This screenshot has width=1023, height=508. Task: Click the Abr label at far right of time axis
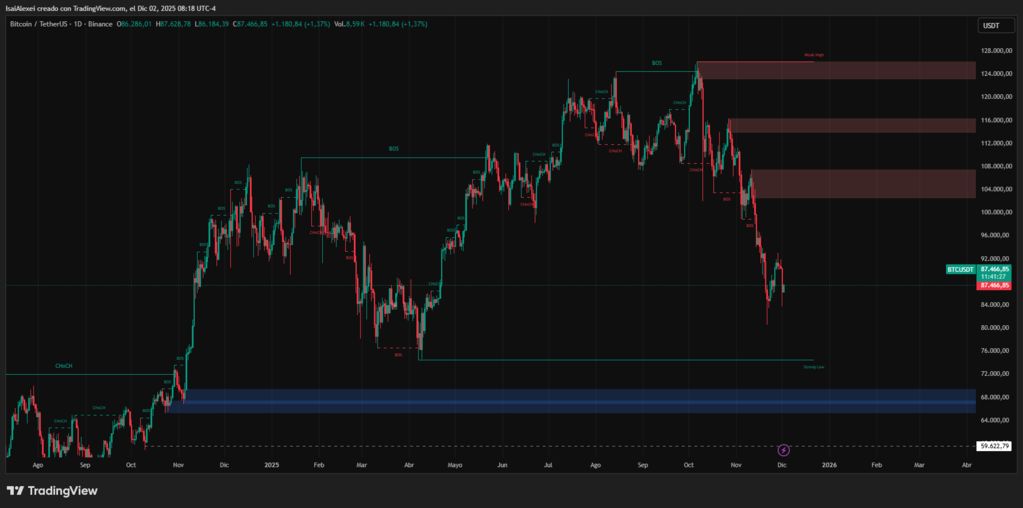pos(967,466)
